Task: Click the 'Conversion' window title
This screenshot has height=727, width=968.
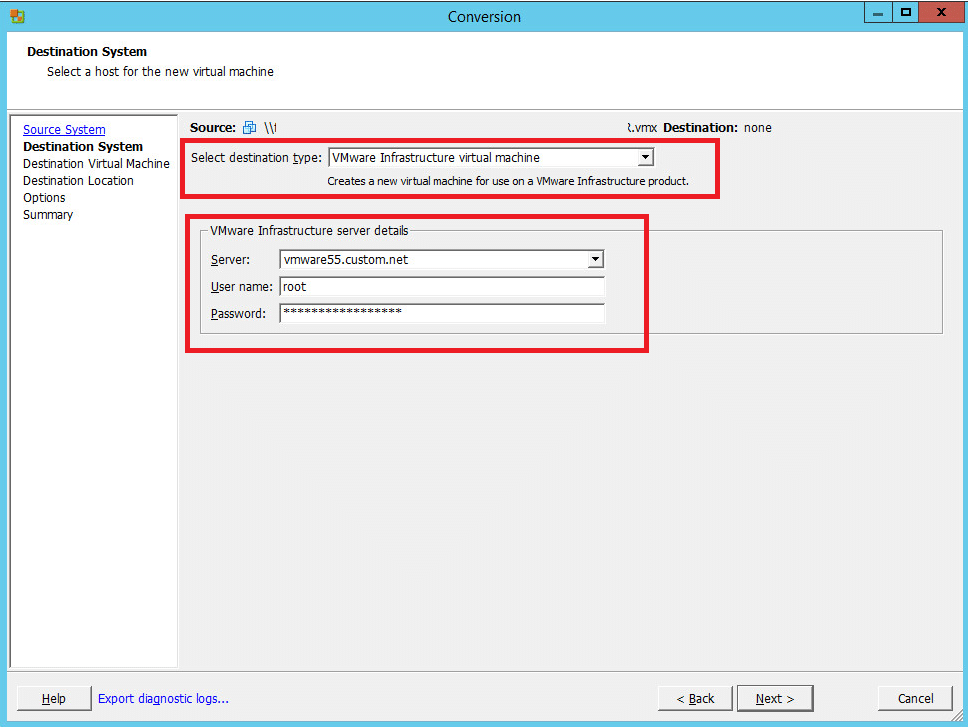Action: click(484, 17)
